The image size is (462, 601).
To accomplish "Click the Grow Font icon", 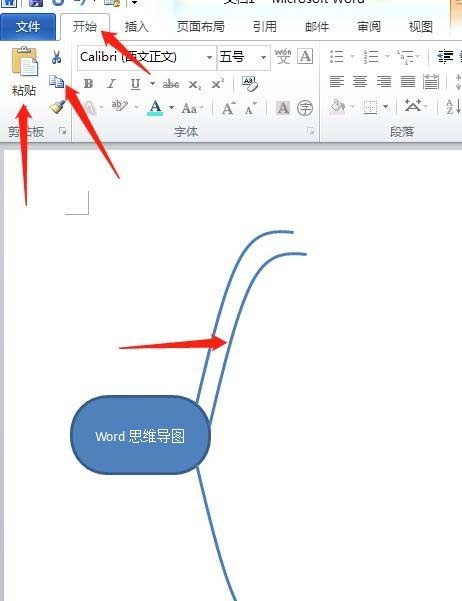I will tap(229, 108).
